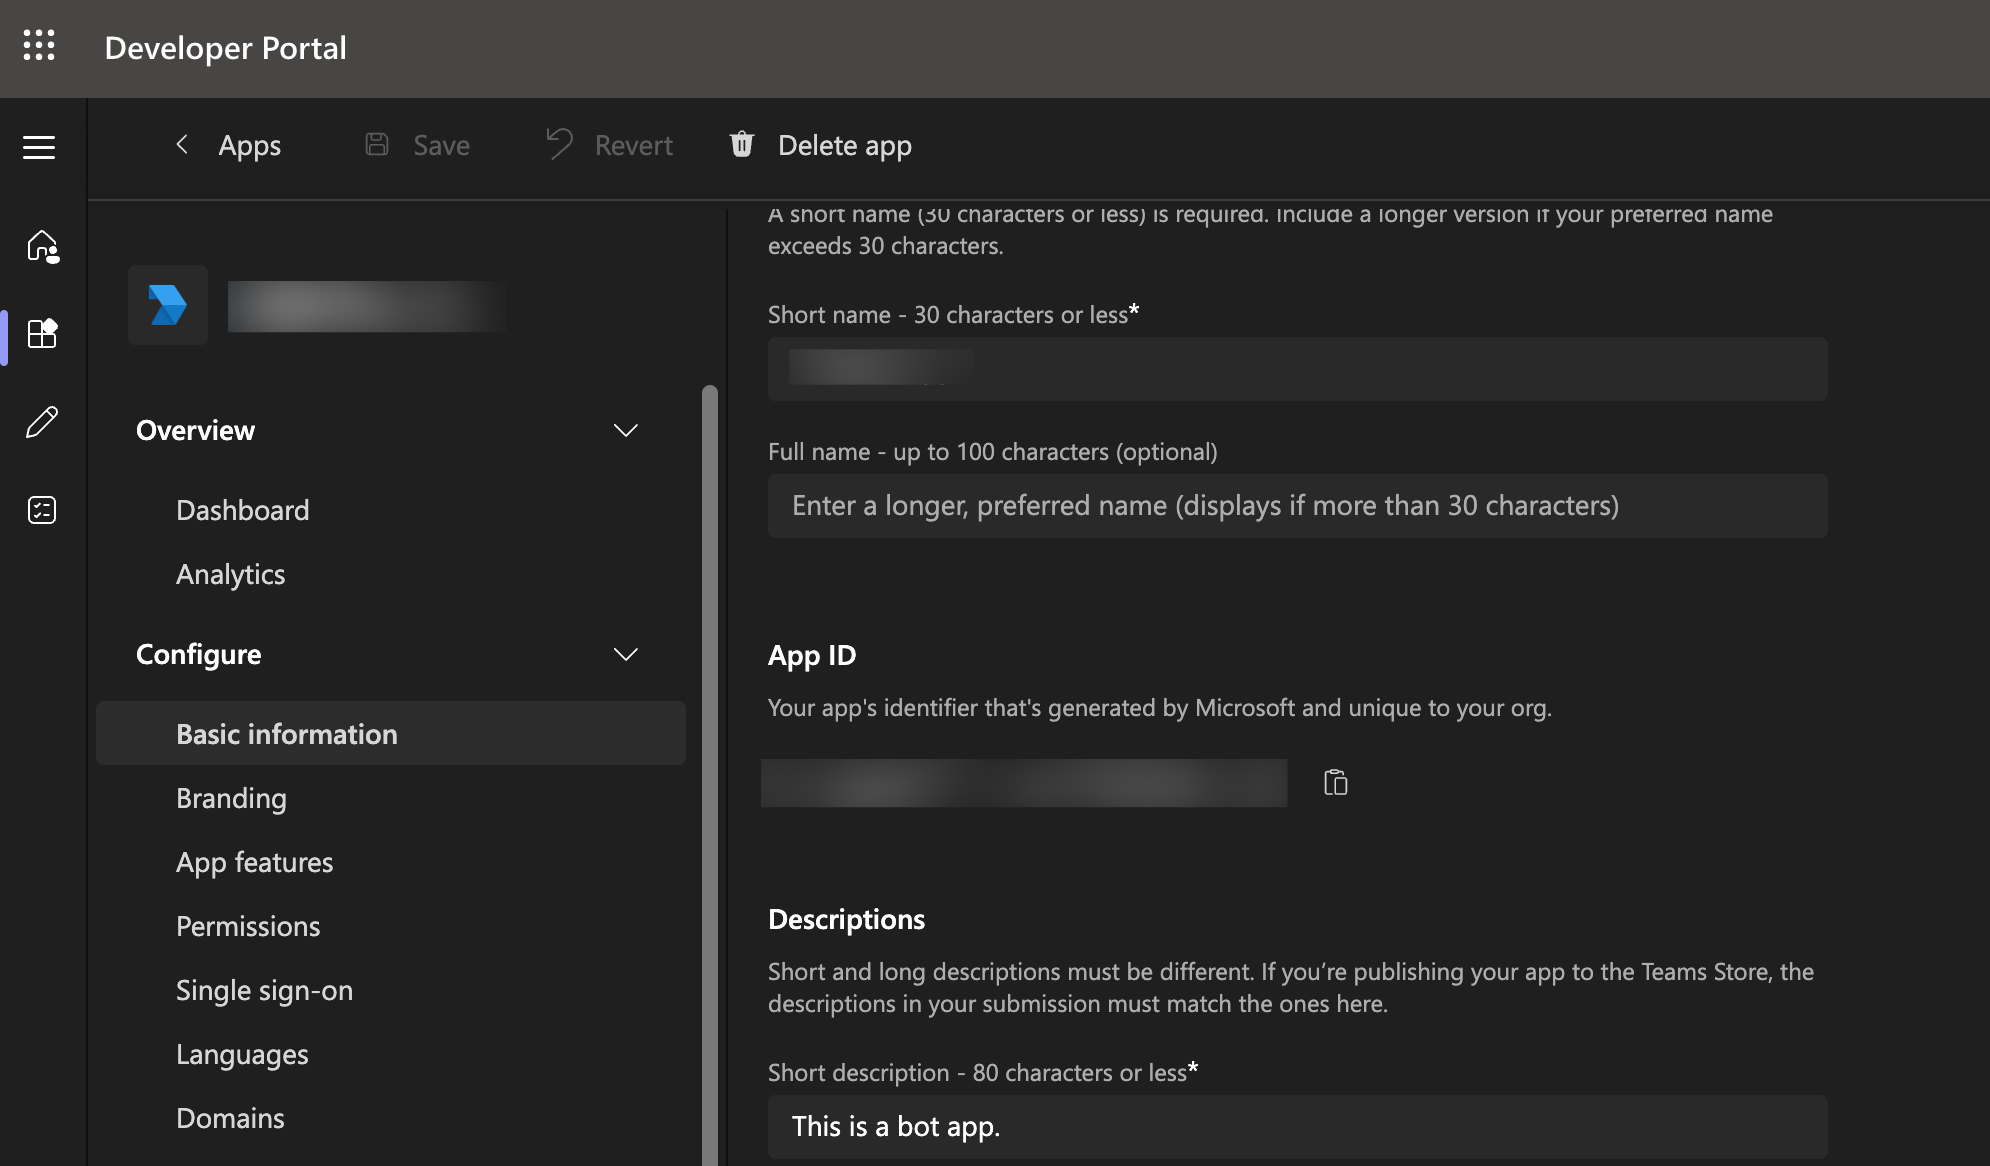Collapse the Overview section
Image resolution: width=1990 pixels, height=1166 pixels.
pyautogui.click(x=625, y=430)
